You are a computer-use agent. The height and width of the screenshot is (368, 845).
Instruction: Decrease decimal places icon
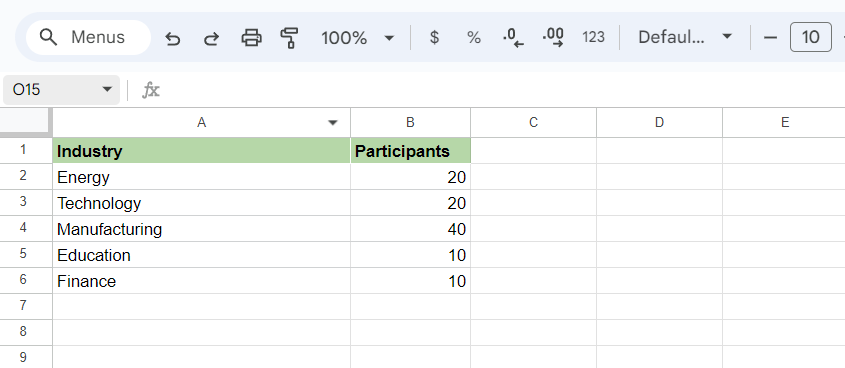(514, 38)
